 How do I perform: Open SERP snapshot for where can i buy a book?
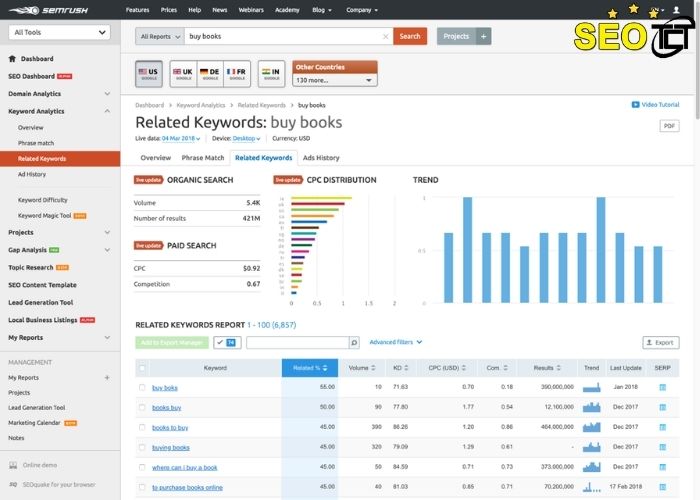pos(662,467)
